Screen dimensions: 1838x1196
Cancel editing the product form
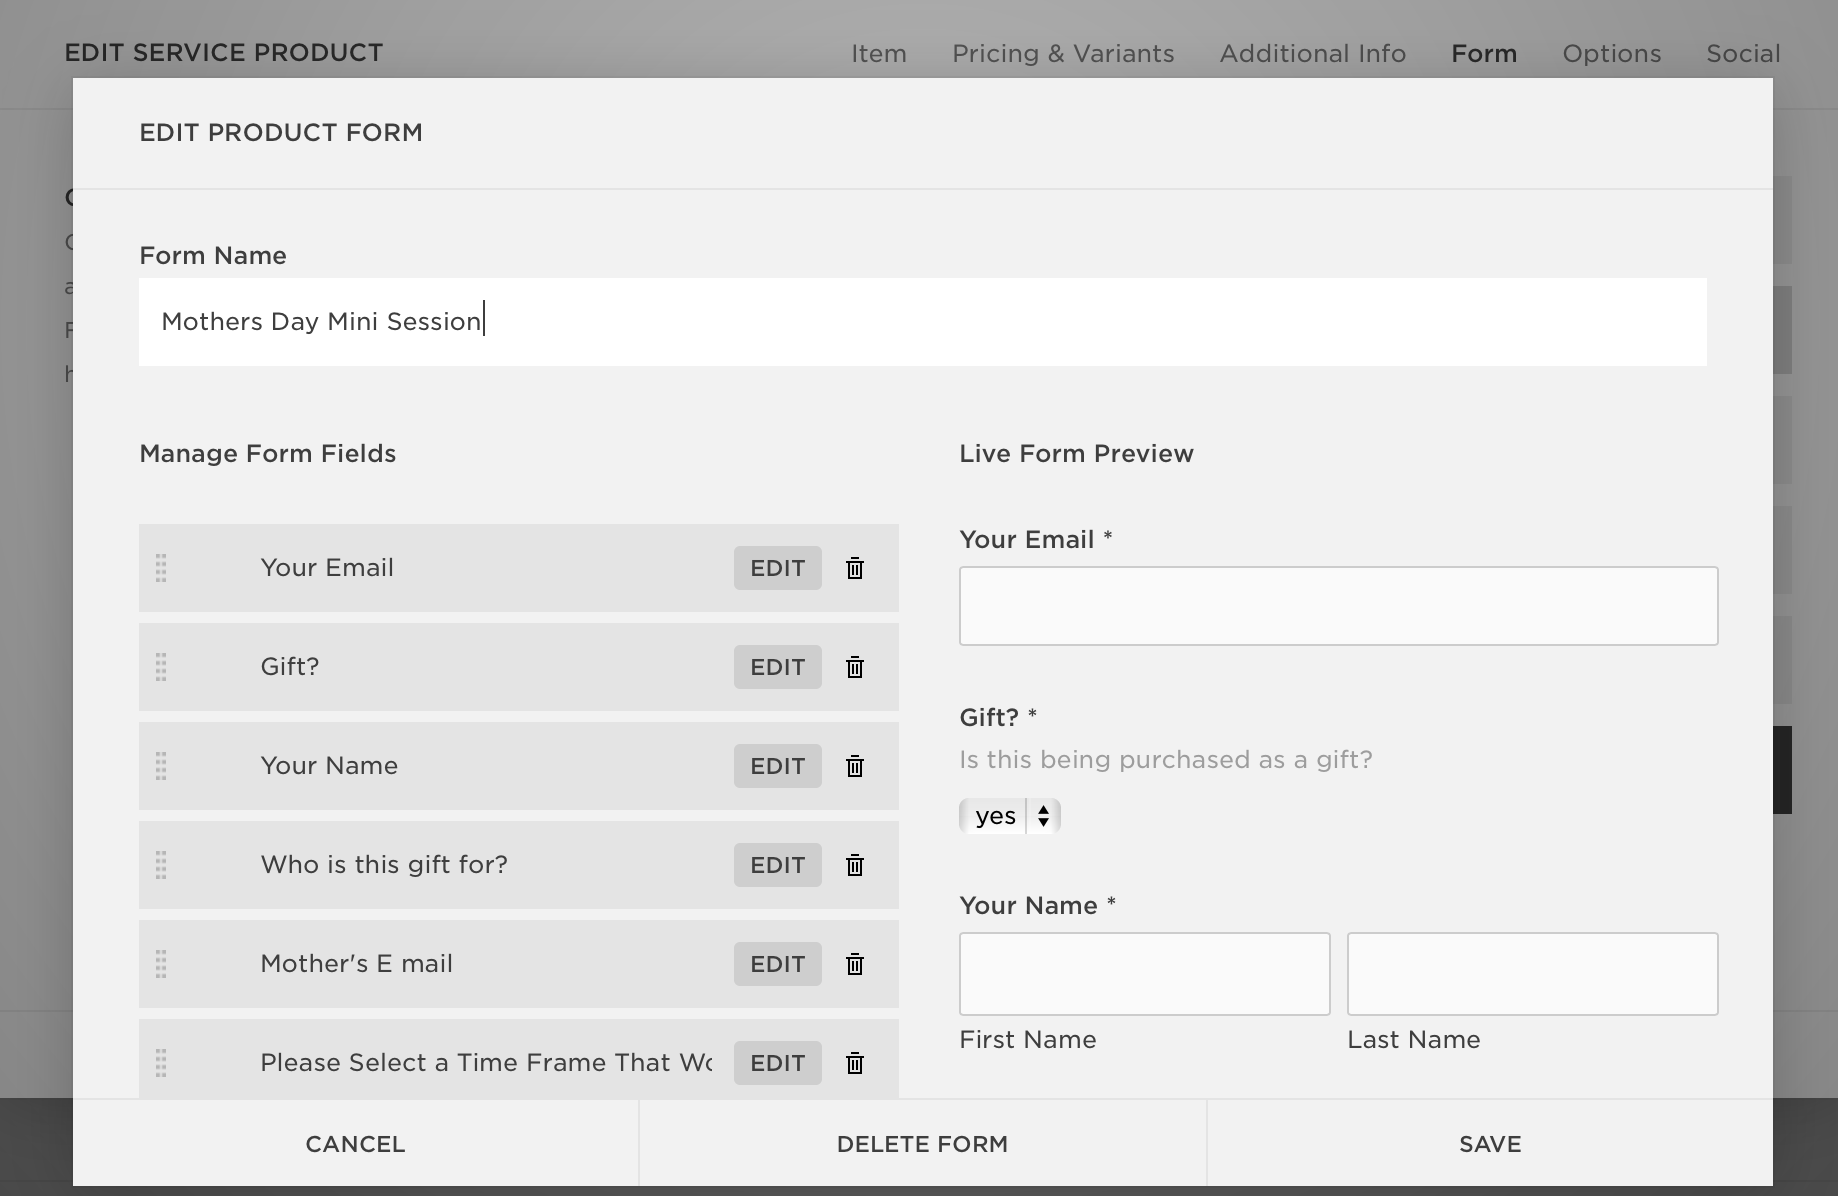[x=355, y=1143]
